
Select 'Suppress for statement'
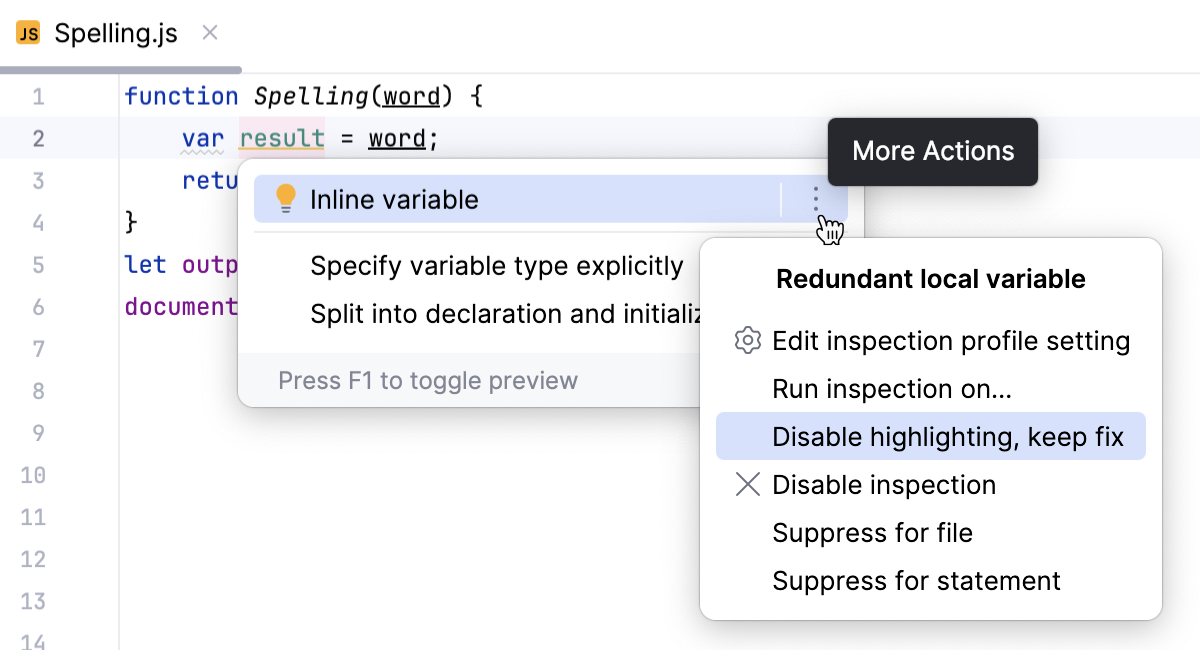(916, 580)
